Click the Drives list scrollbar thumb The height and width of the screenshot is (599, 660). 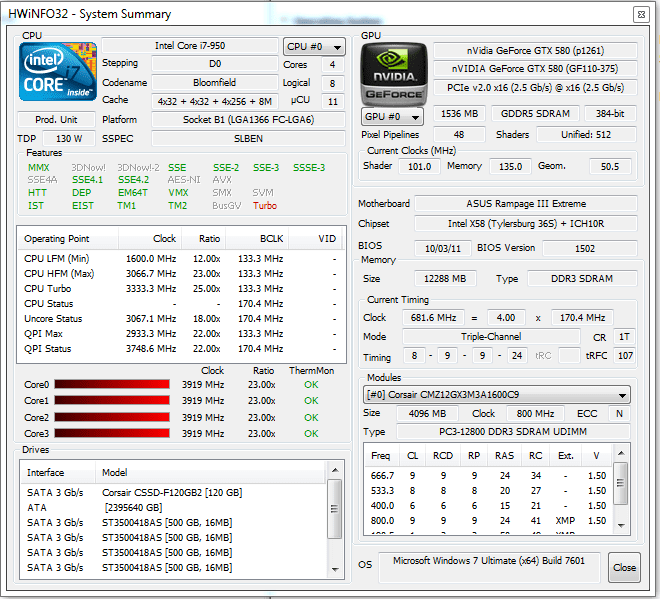(335, 508)
